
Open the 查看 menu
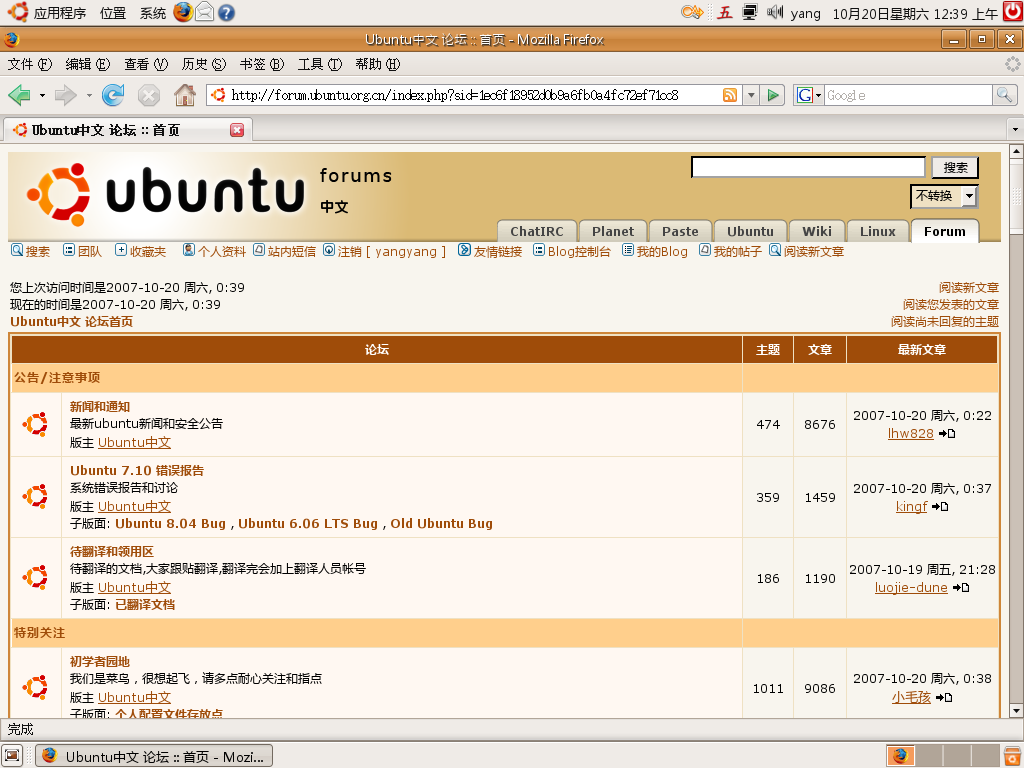tap(146, 64)
